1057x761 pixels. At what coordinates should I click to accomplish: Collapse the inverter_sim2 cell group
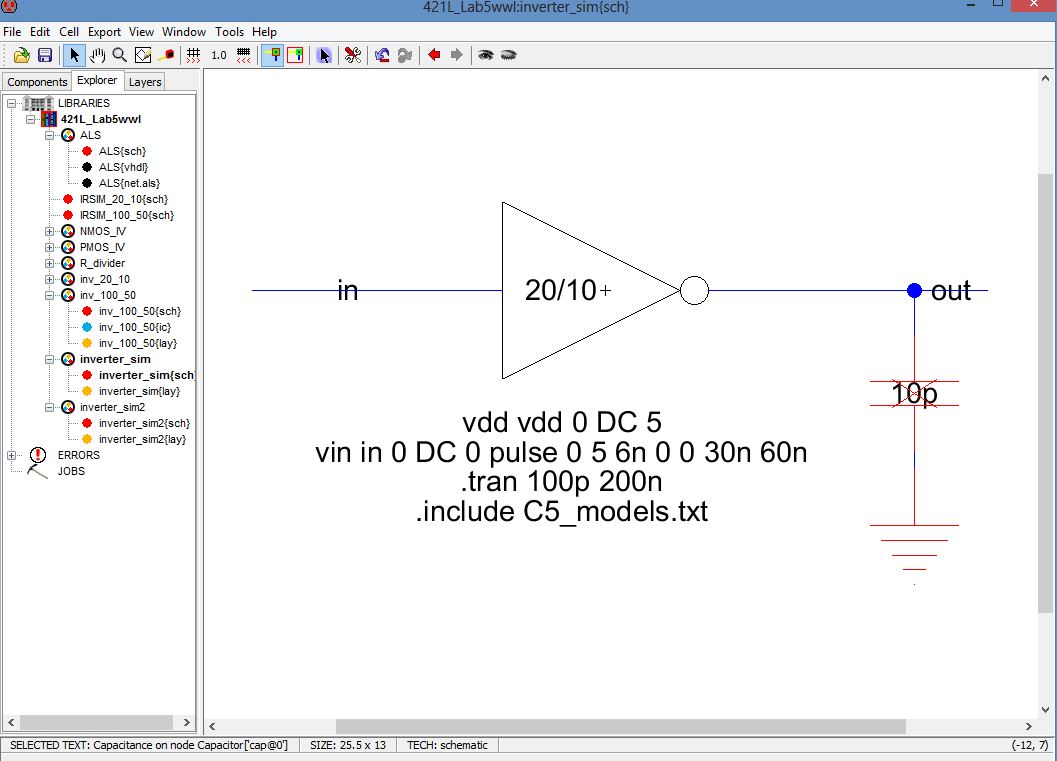coord(49,407)
